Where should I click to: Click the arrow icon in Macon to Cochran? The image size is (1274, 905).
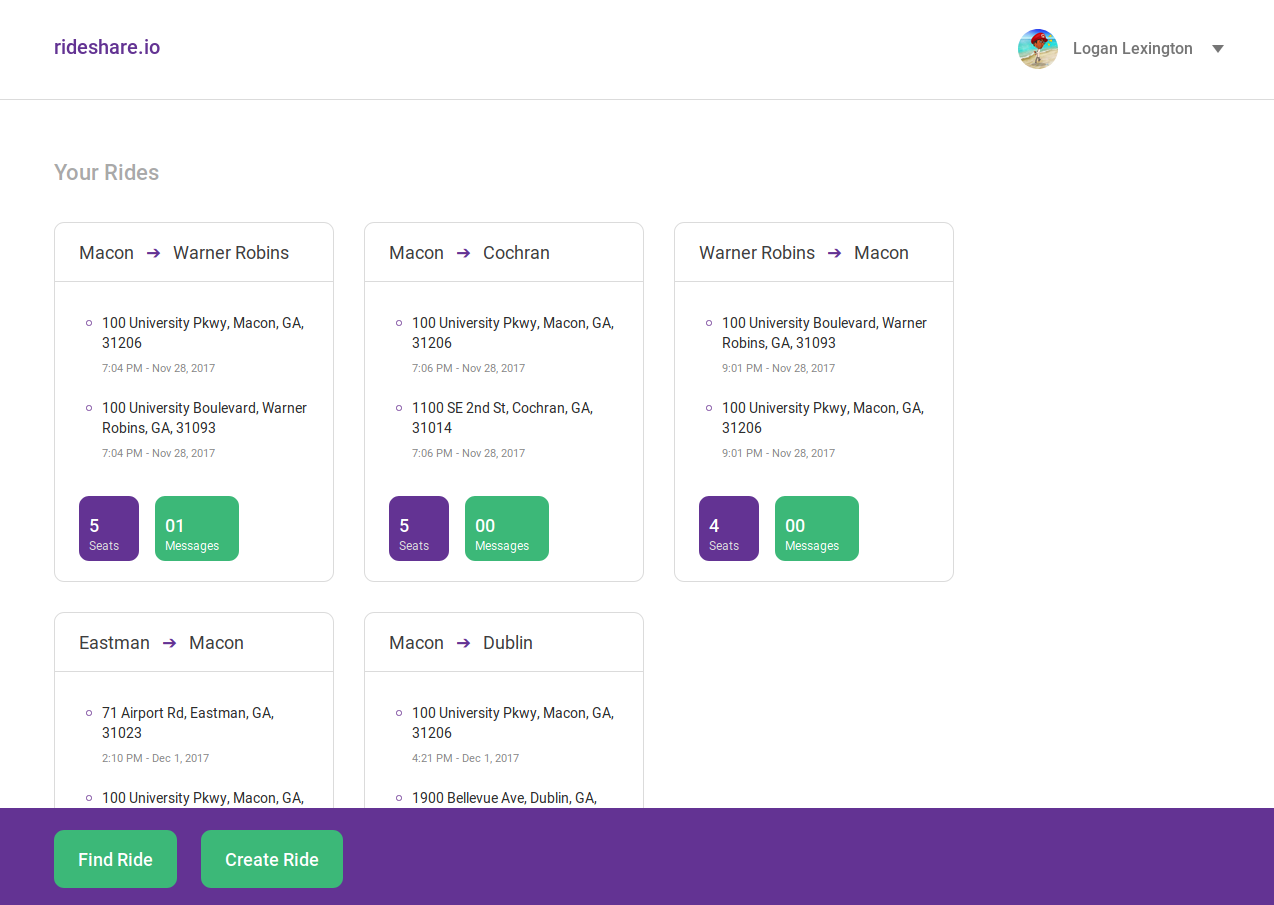click(x=463, y=253)
